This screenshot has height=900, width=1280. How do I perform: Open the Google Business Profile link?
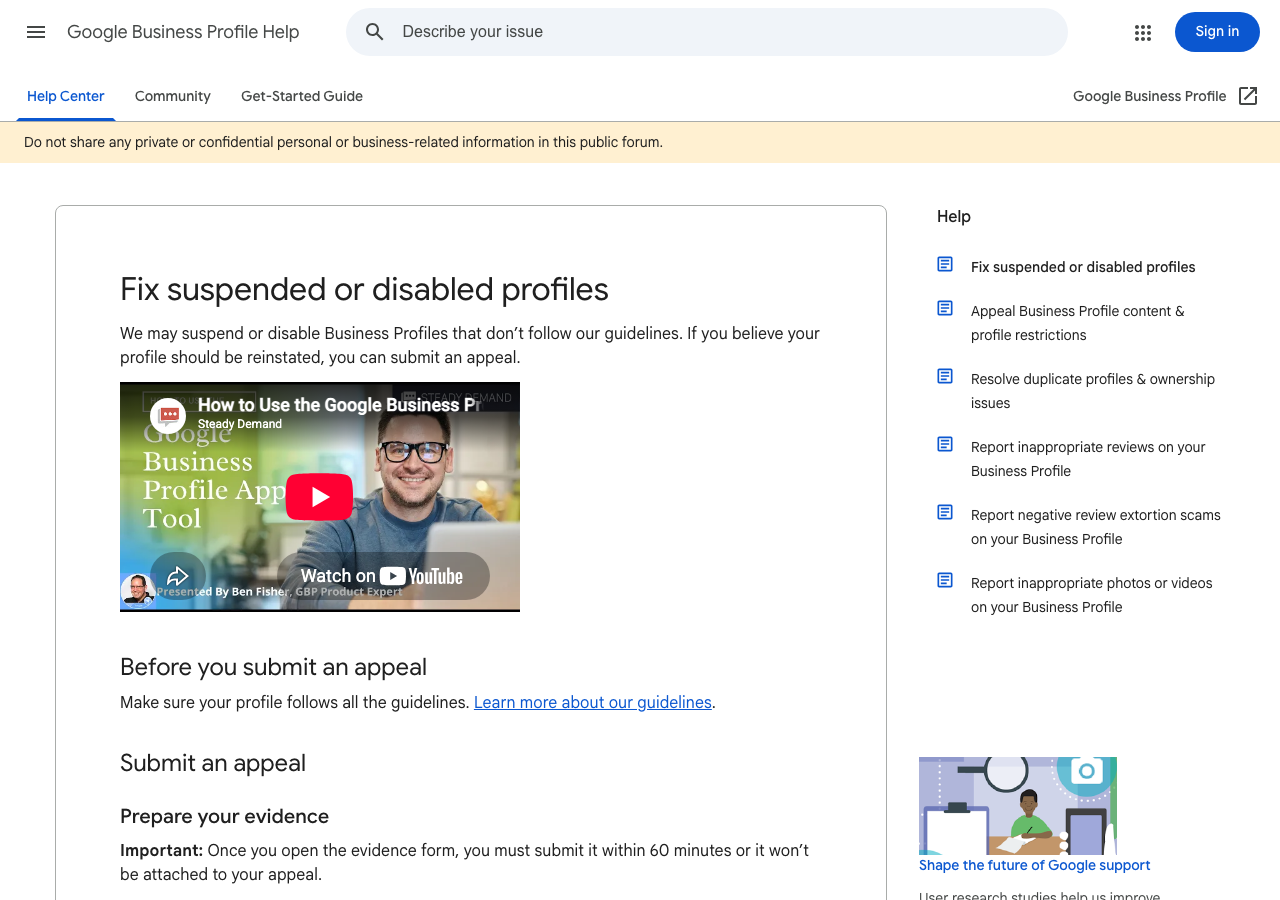point(1149,96)
